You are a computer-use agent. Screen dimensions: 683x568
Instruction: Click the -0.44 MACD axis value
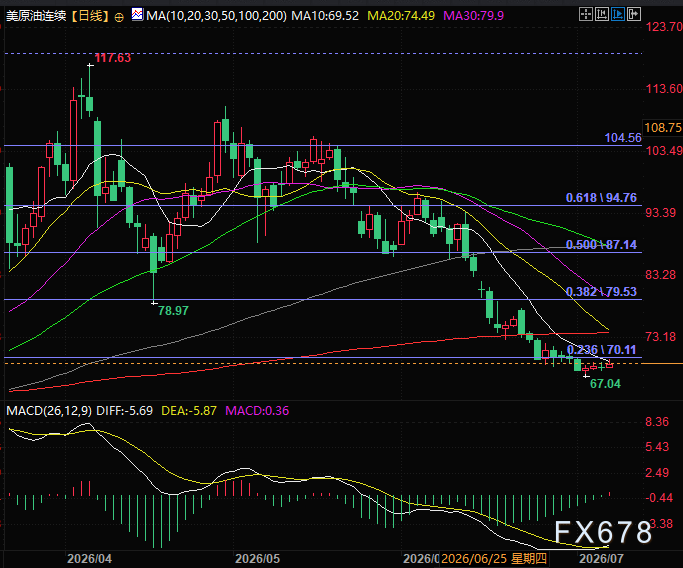coord(659,498)
